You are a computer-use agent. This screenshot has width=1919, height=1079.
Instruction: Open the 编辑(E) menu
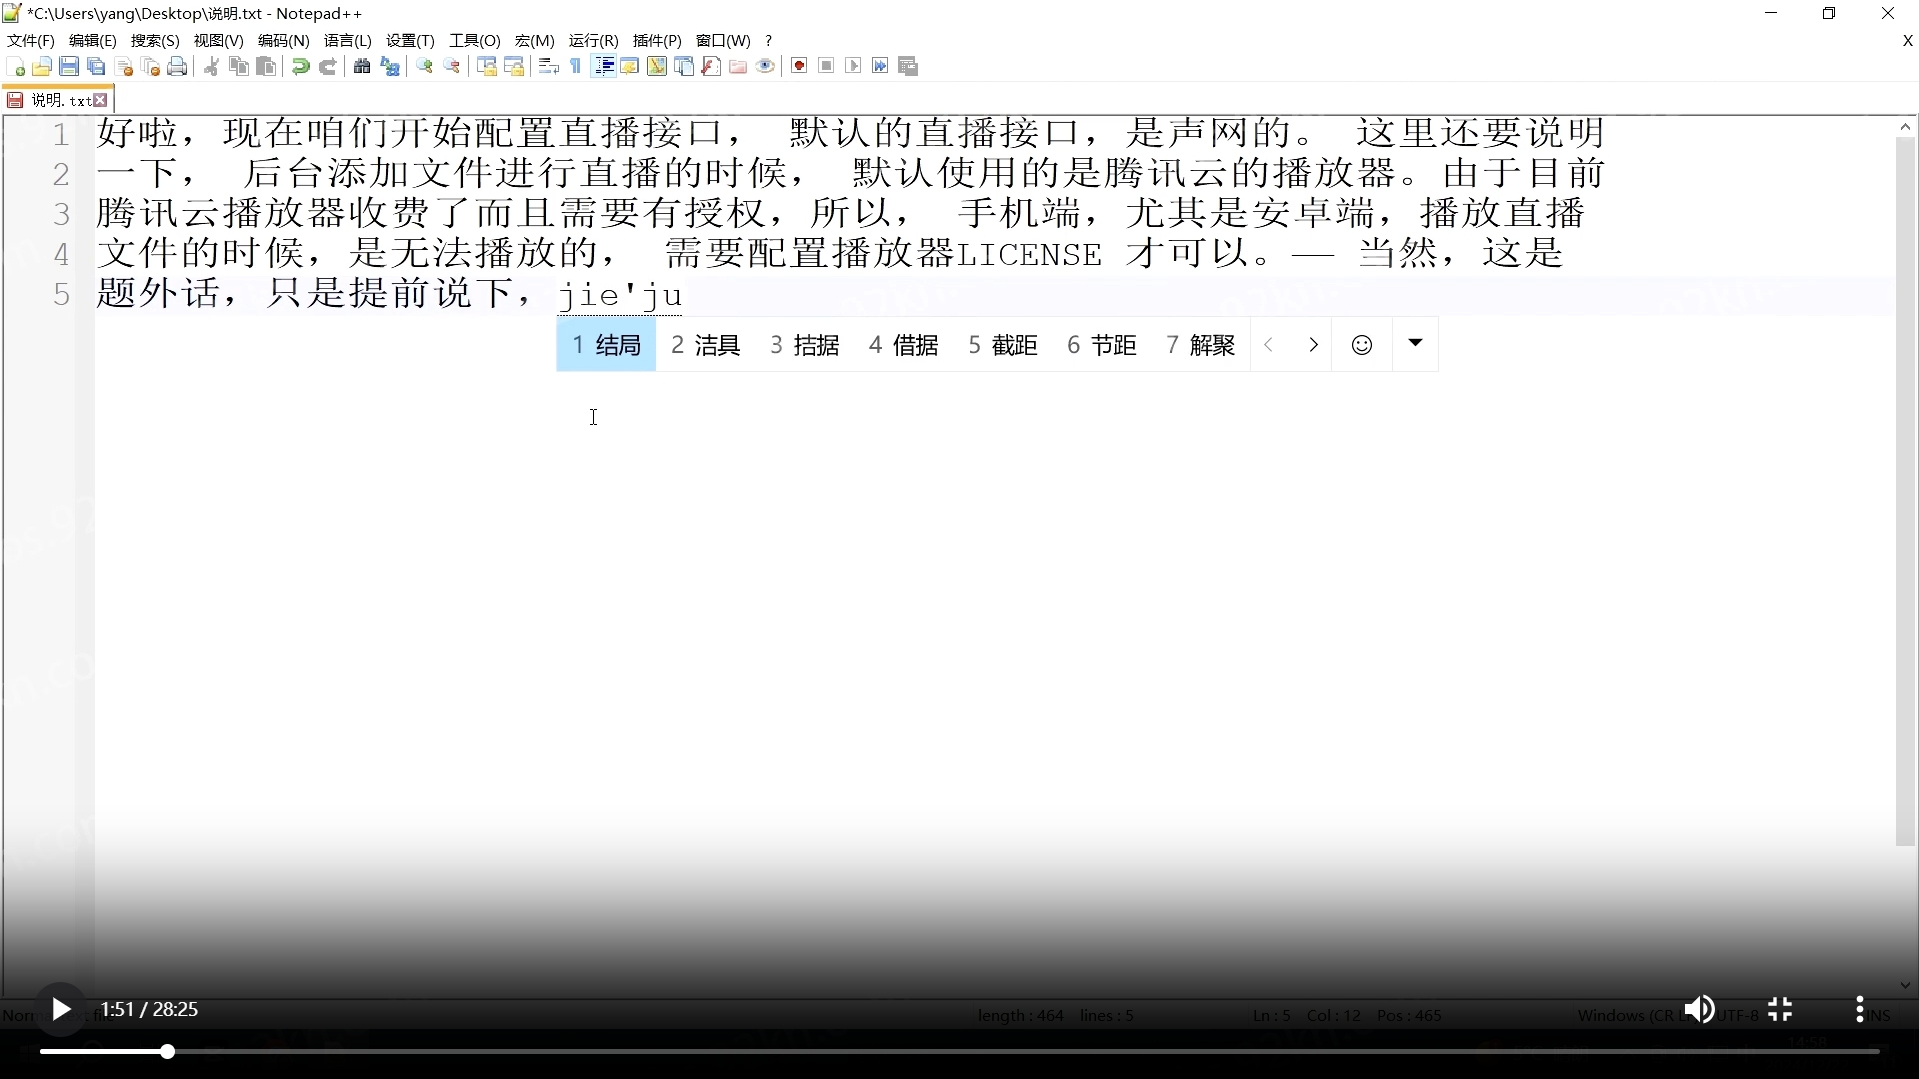coord(93,40)
